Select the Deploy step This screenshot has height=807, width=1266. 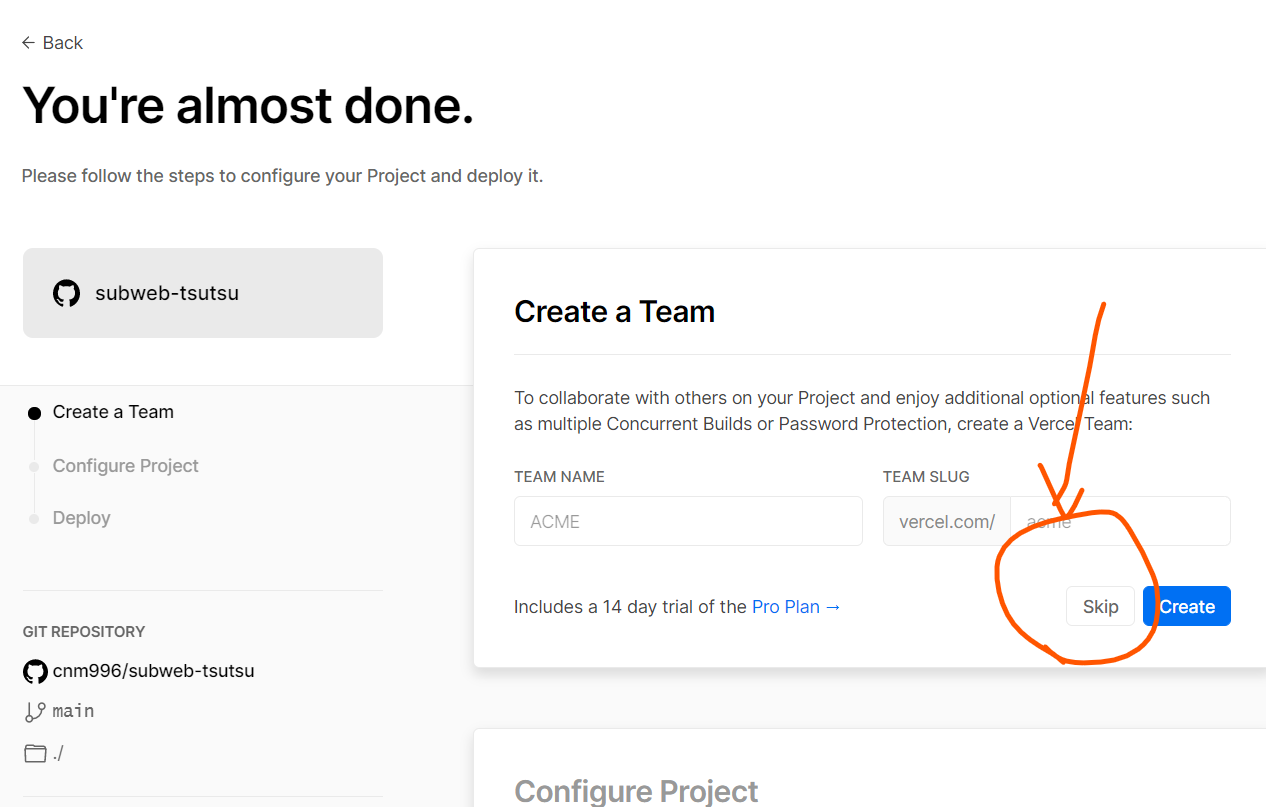click(x=82, y=518)
